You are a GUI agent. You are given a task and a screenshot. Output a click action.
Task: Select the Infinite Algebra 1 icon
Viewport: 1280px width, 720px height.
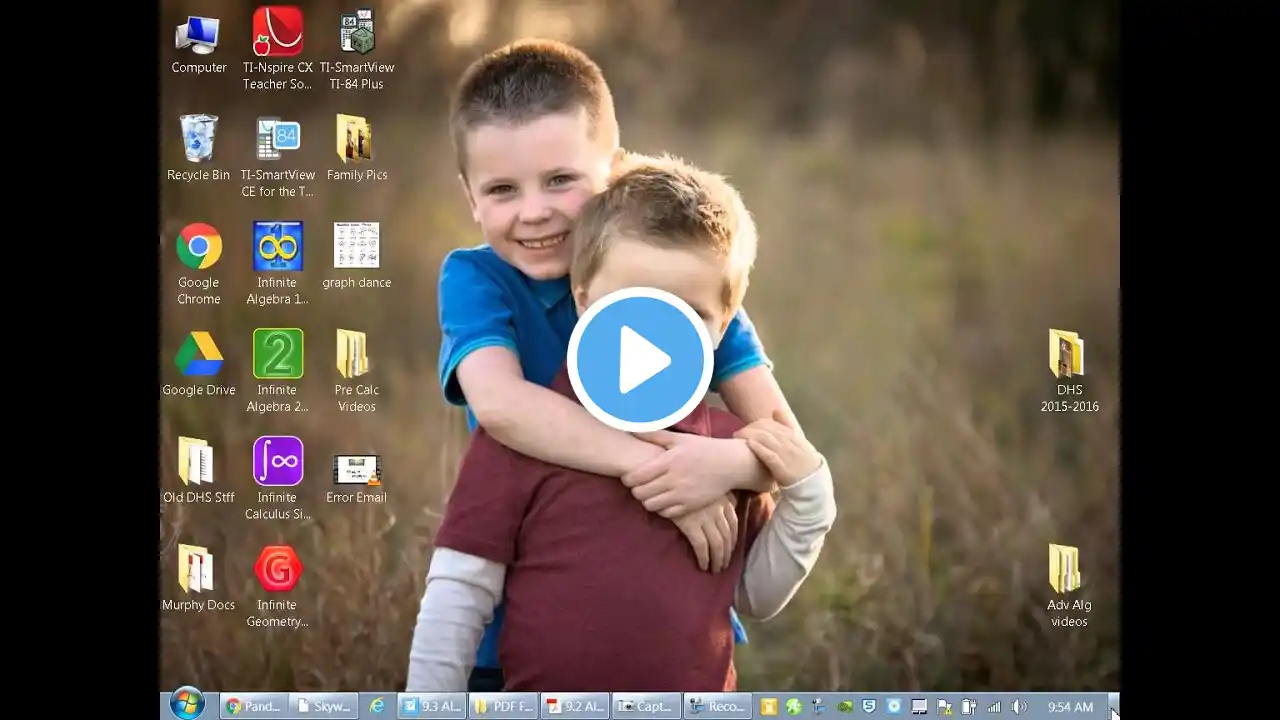(x=277, y=248)
